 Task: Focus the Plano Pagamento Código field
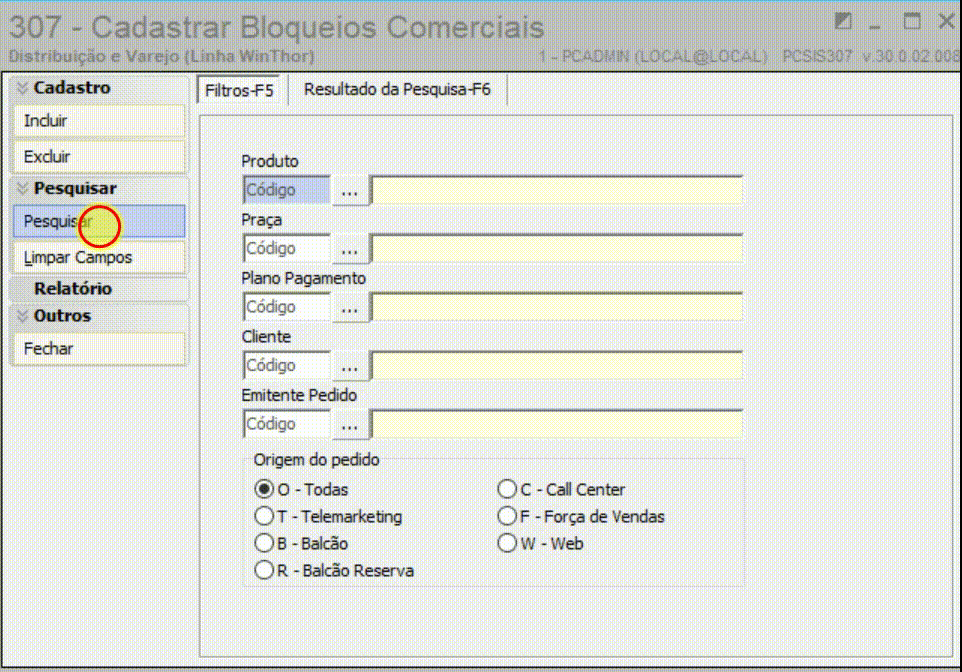tap(287, 307)
